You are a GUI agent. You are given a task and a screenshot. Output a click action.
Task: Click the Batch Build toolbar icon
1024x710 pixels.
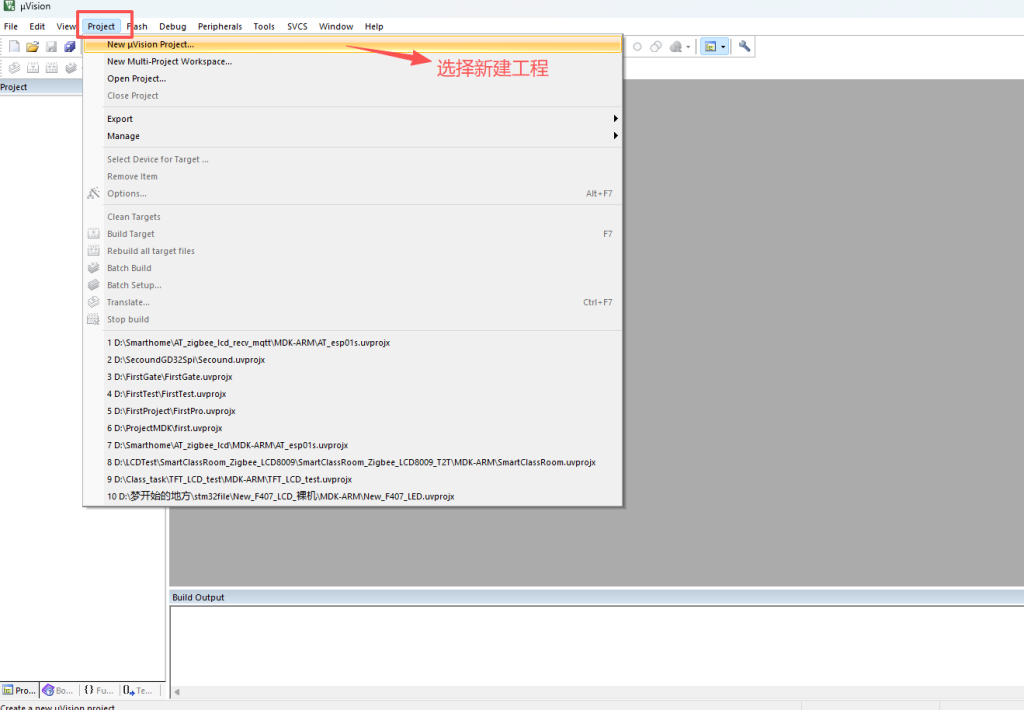pos(70,68)
